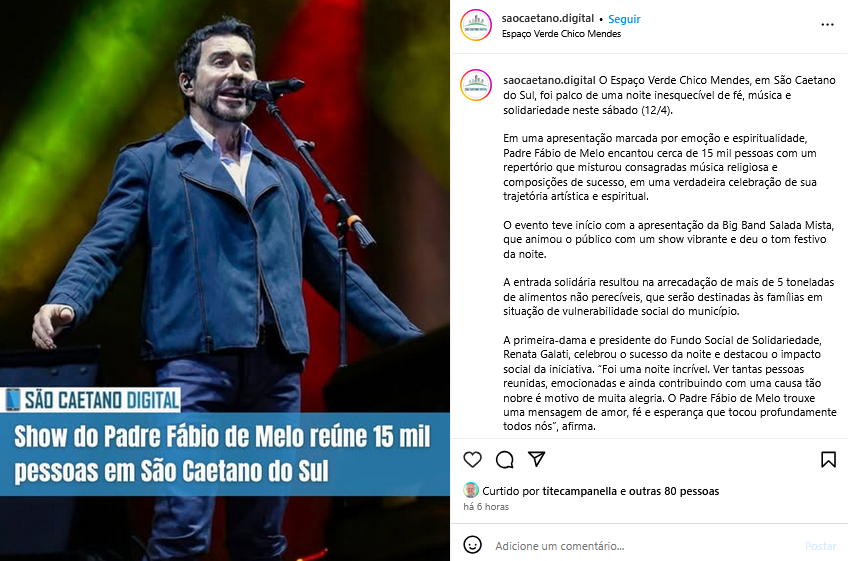Open the three-dot more options menu

(x=827, y=25)
